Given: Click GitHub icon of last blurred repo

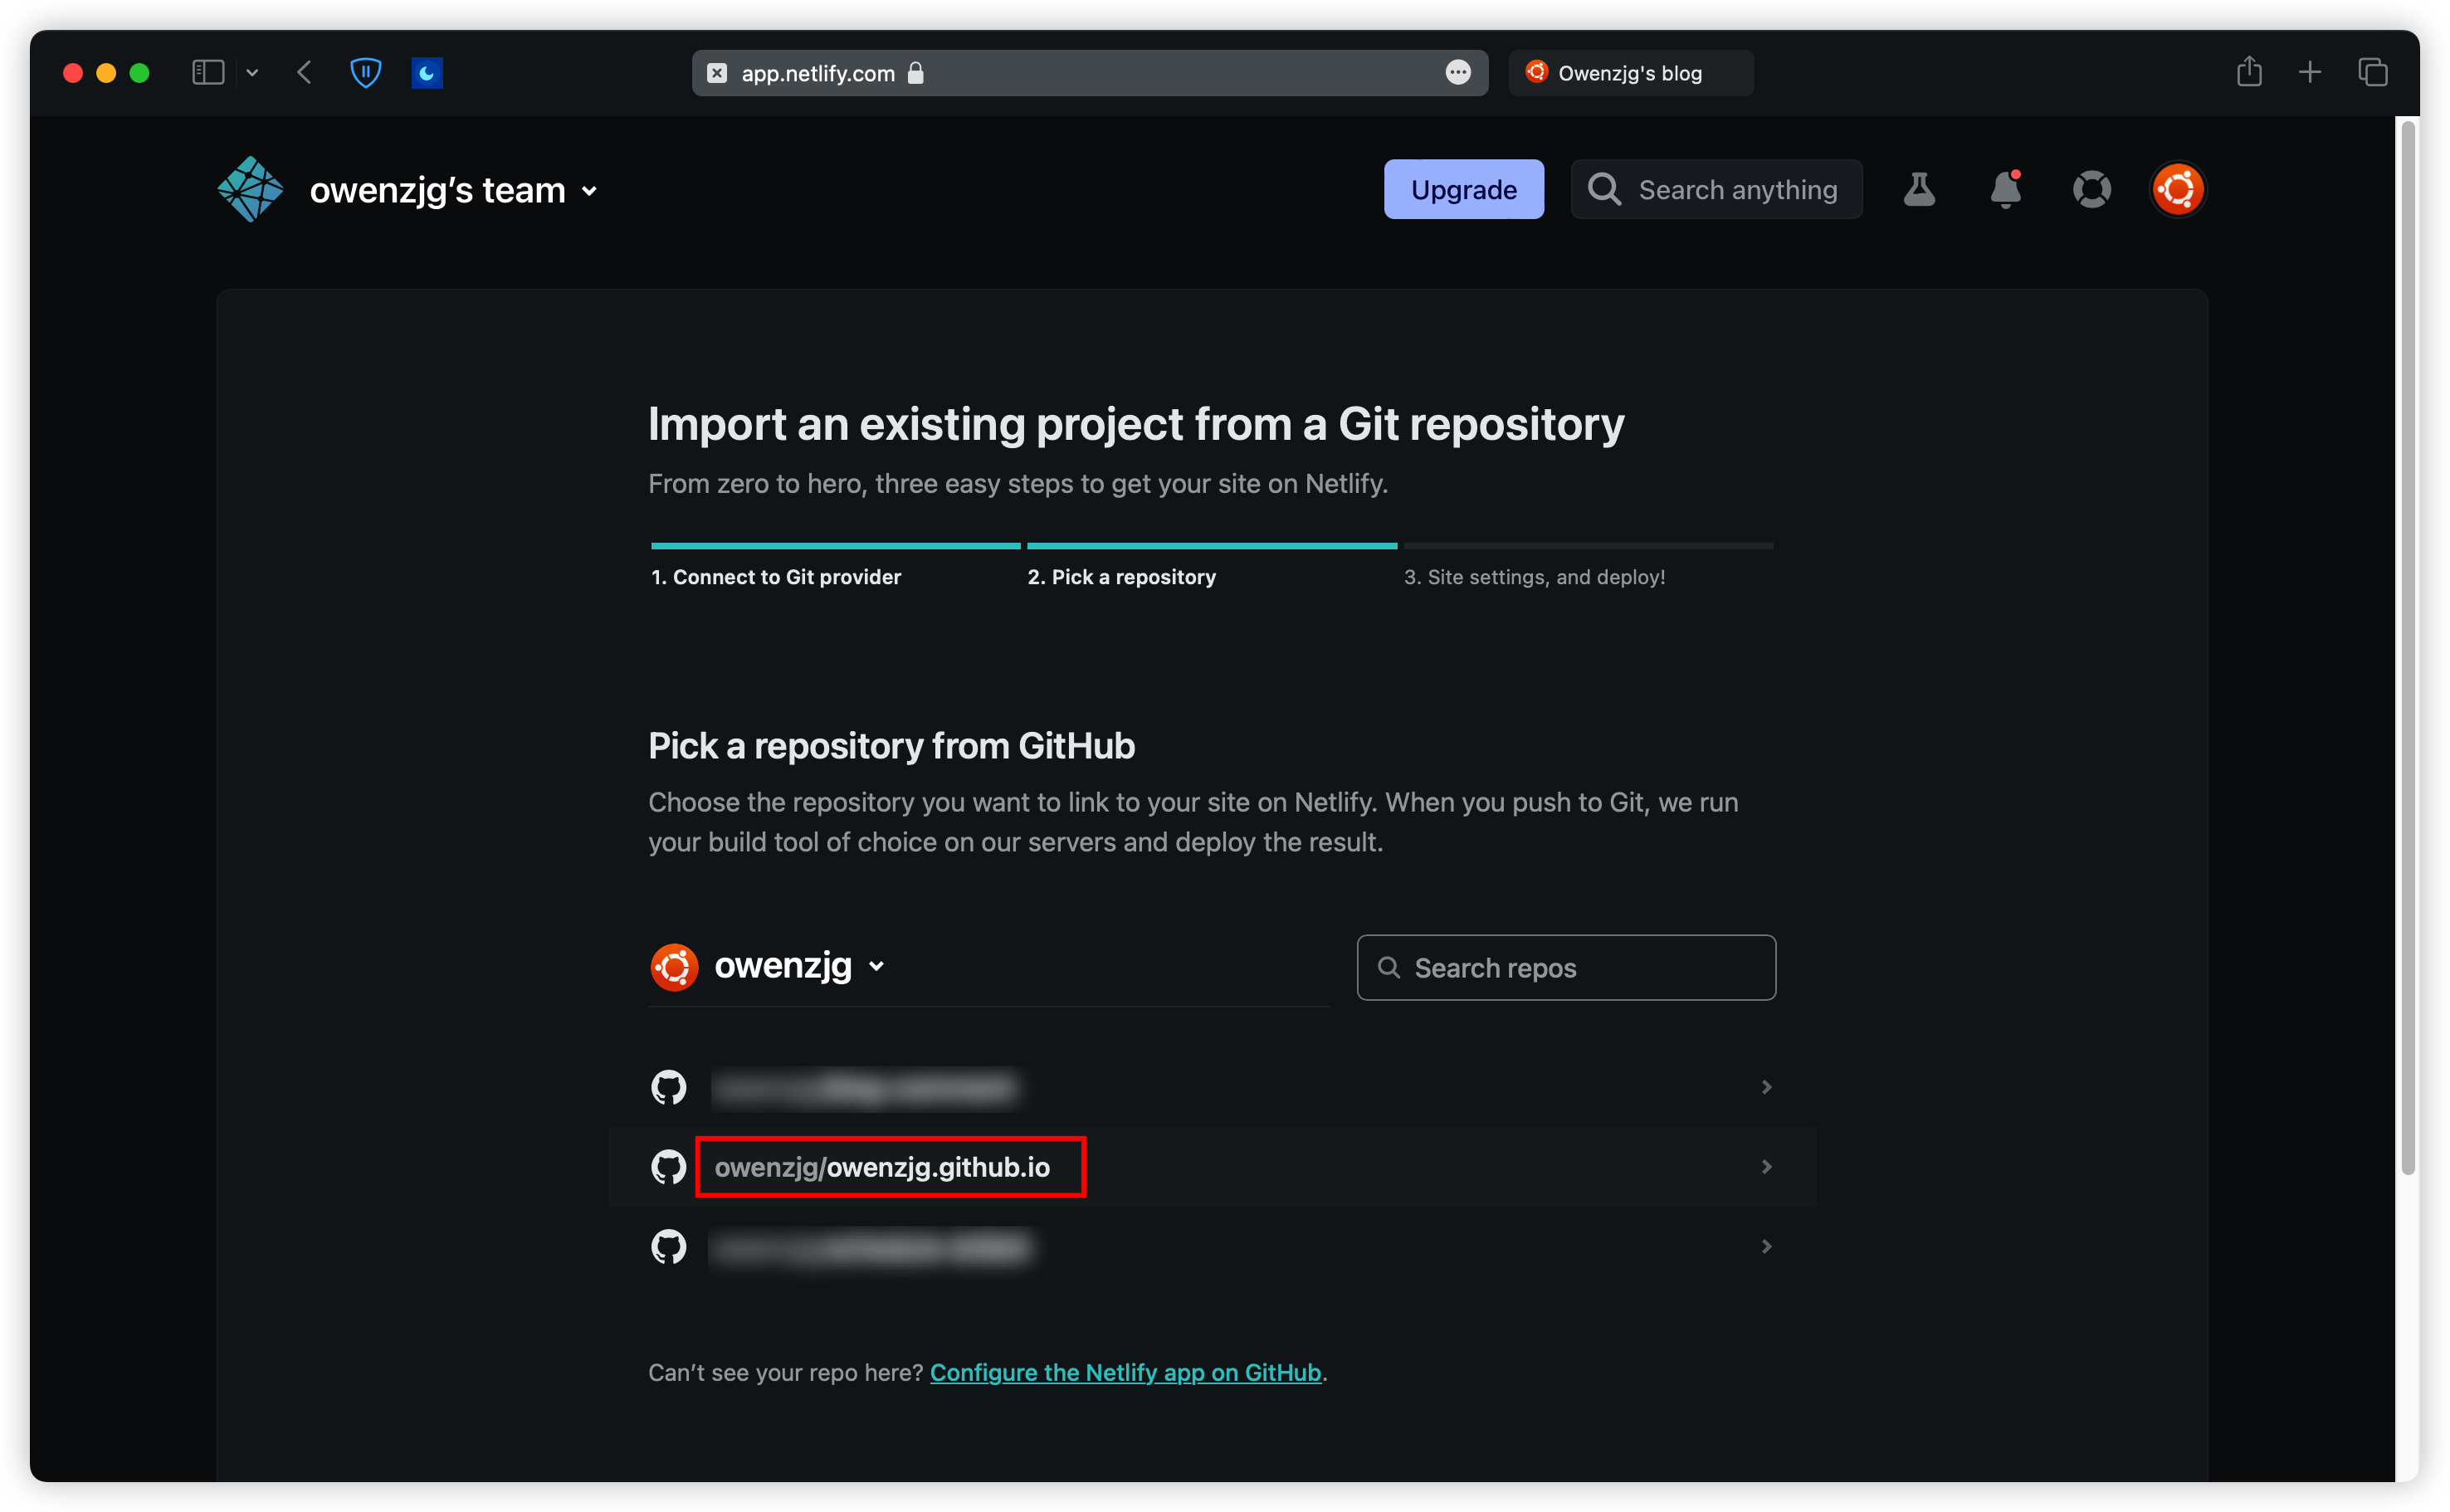Looking at the screenshot, I should [668, 1246].
